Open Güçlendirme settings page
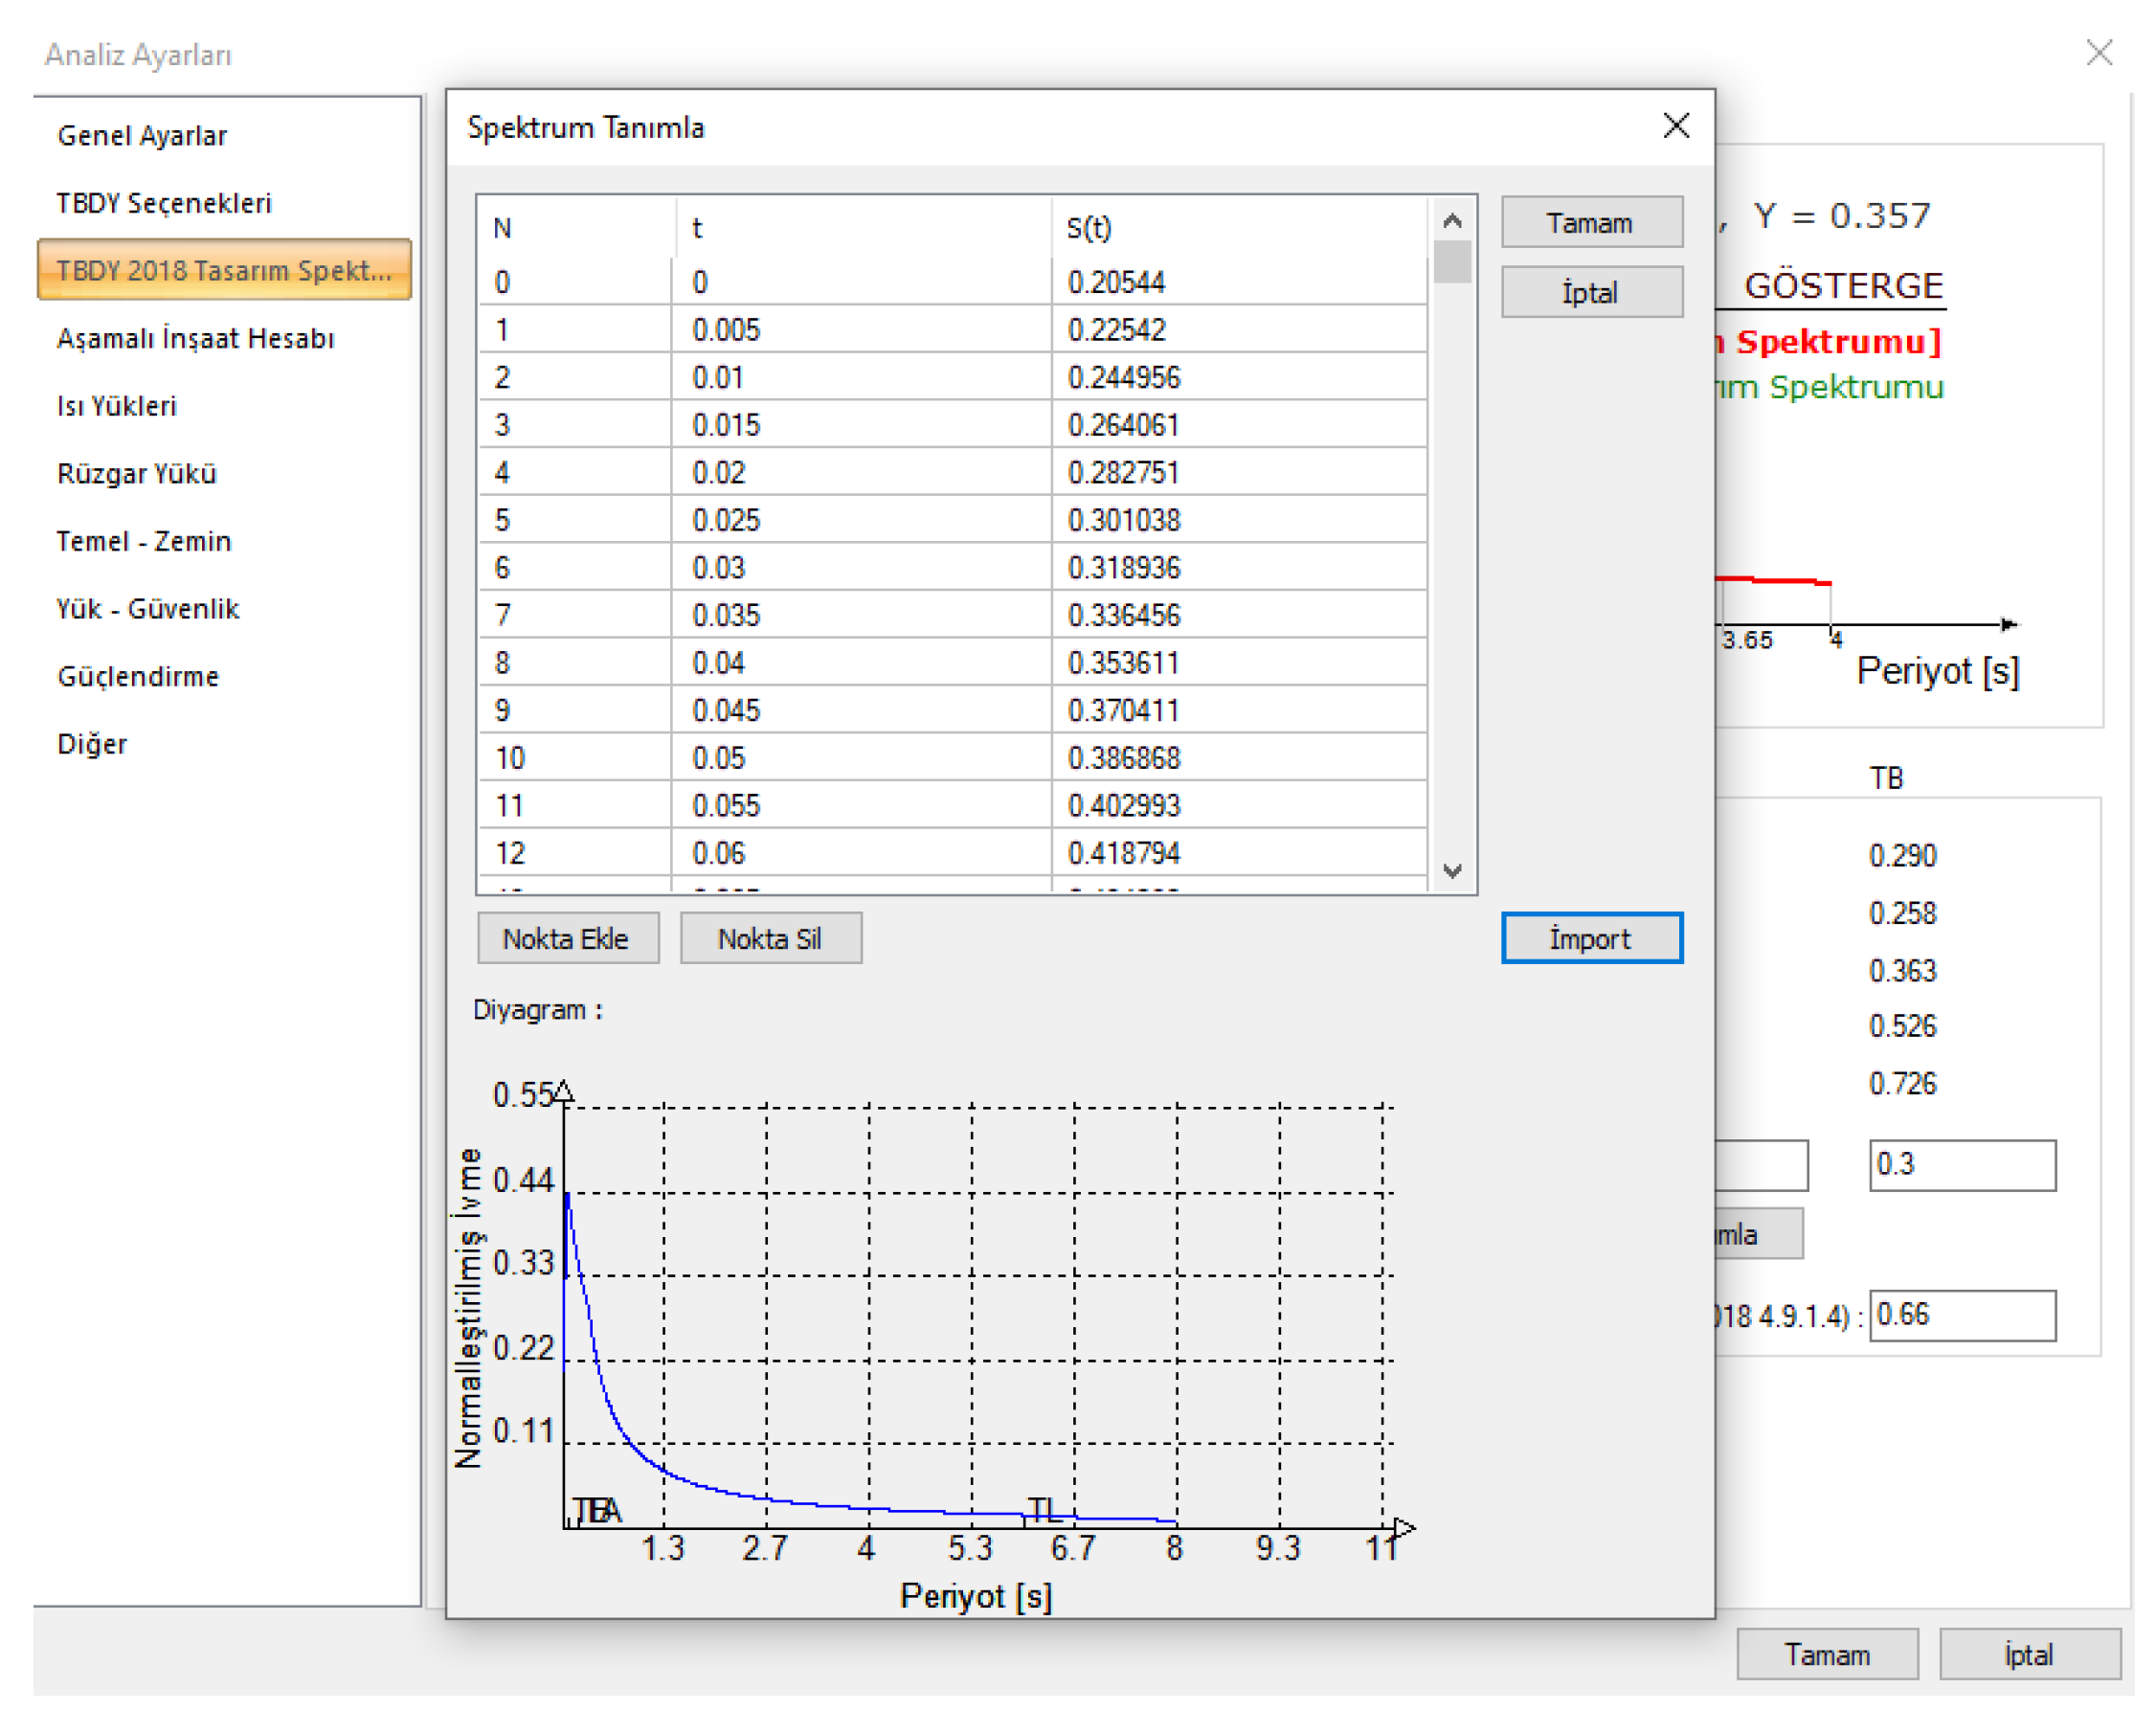Viewport: 2156px width, 1711px height. (138, 676)
